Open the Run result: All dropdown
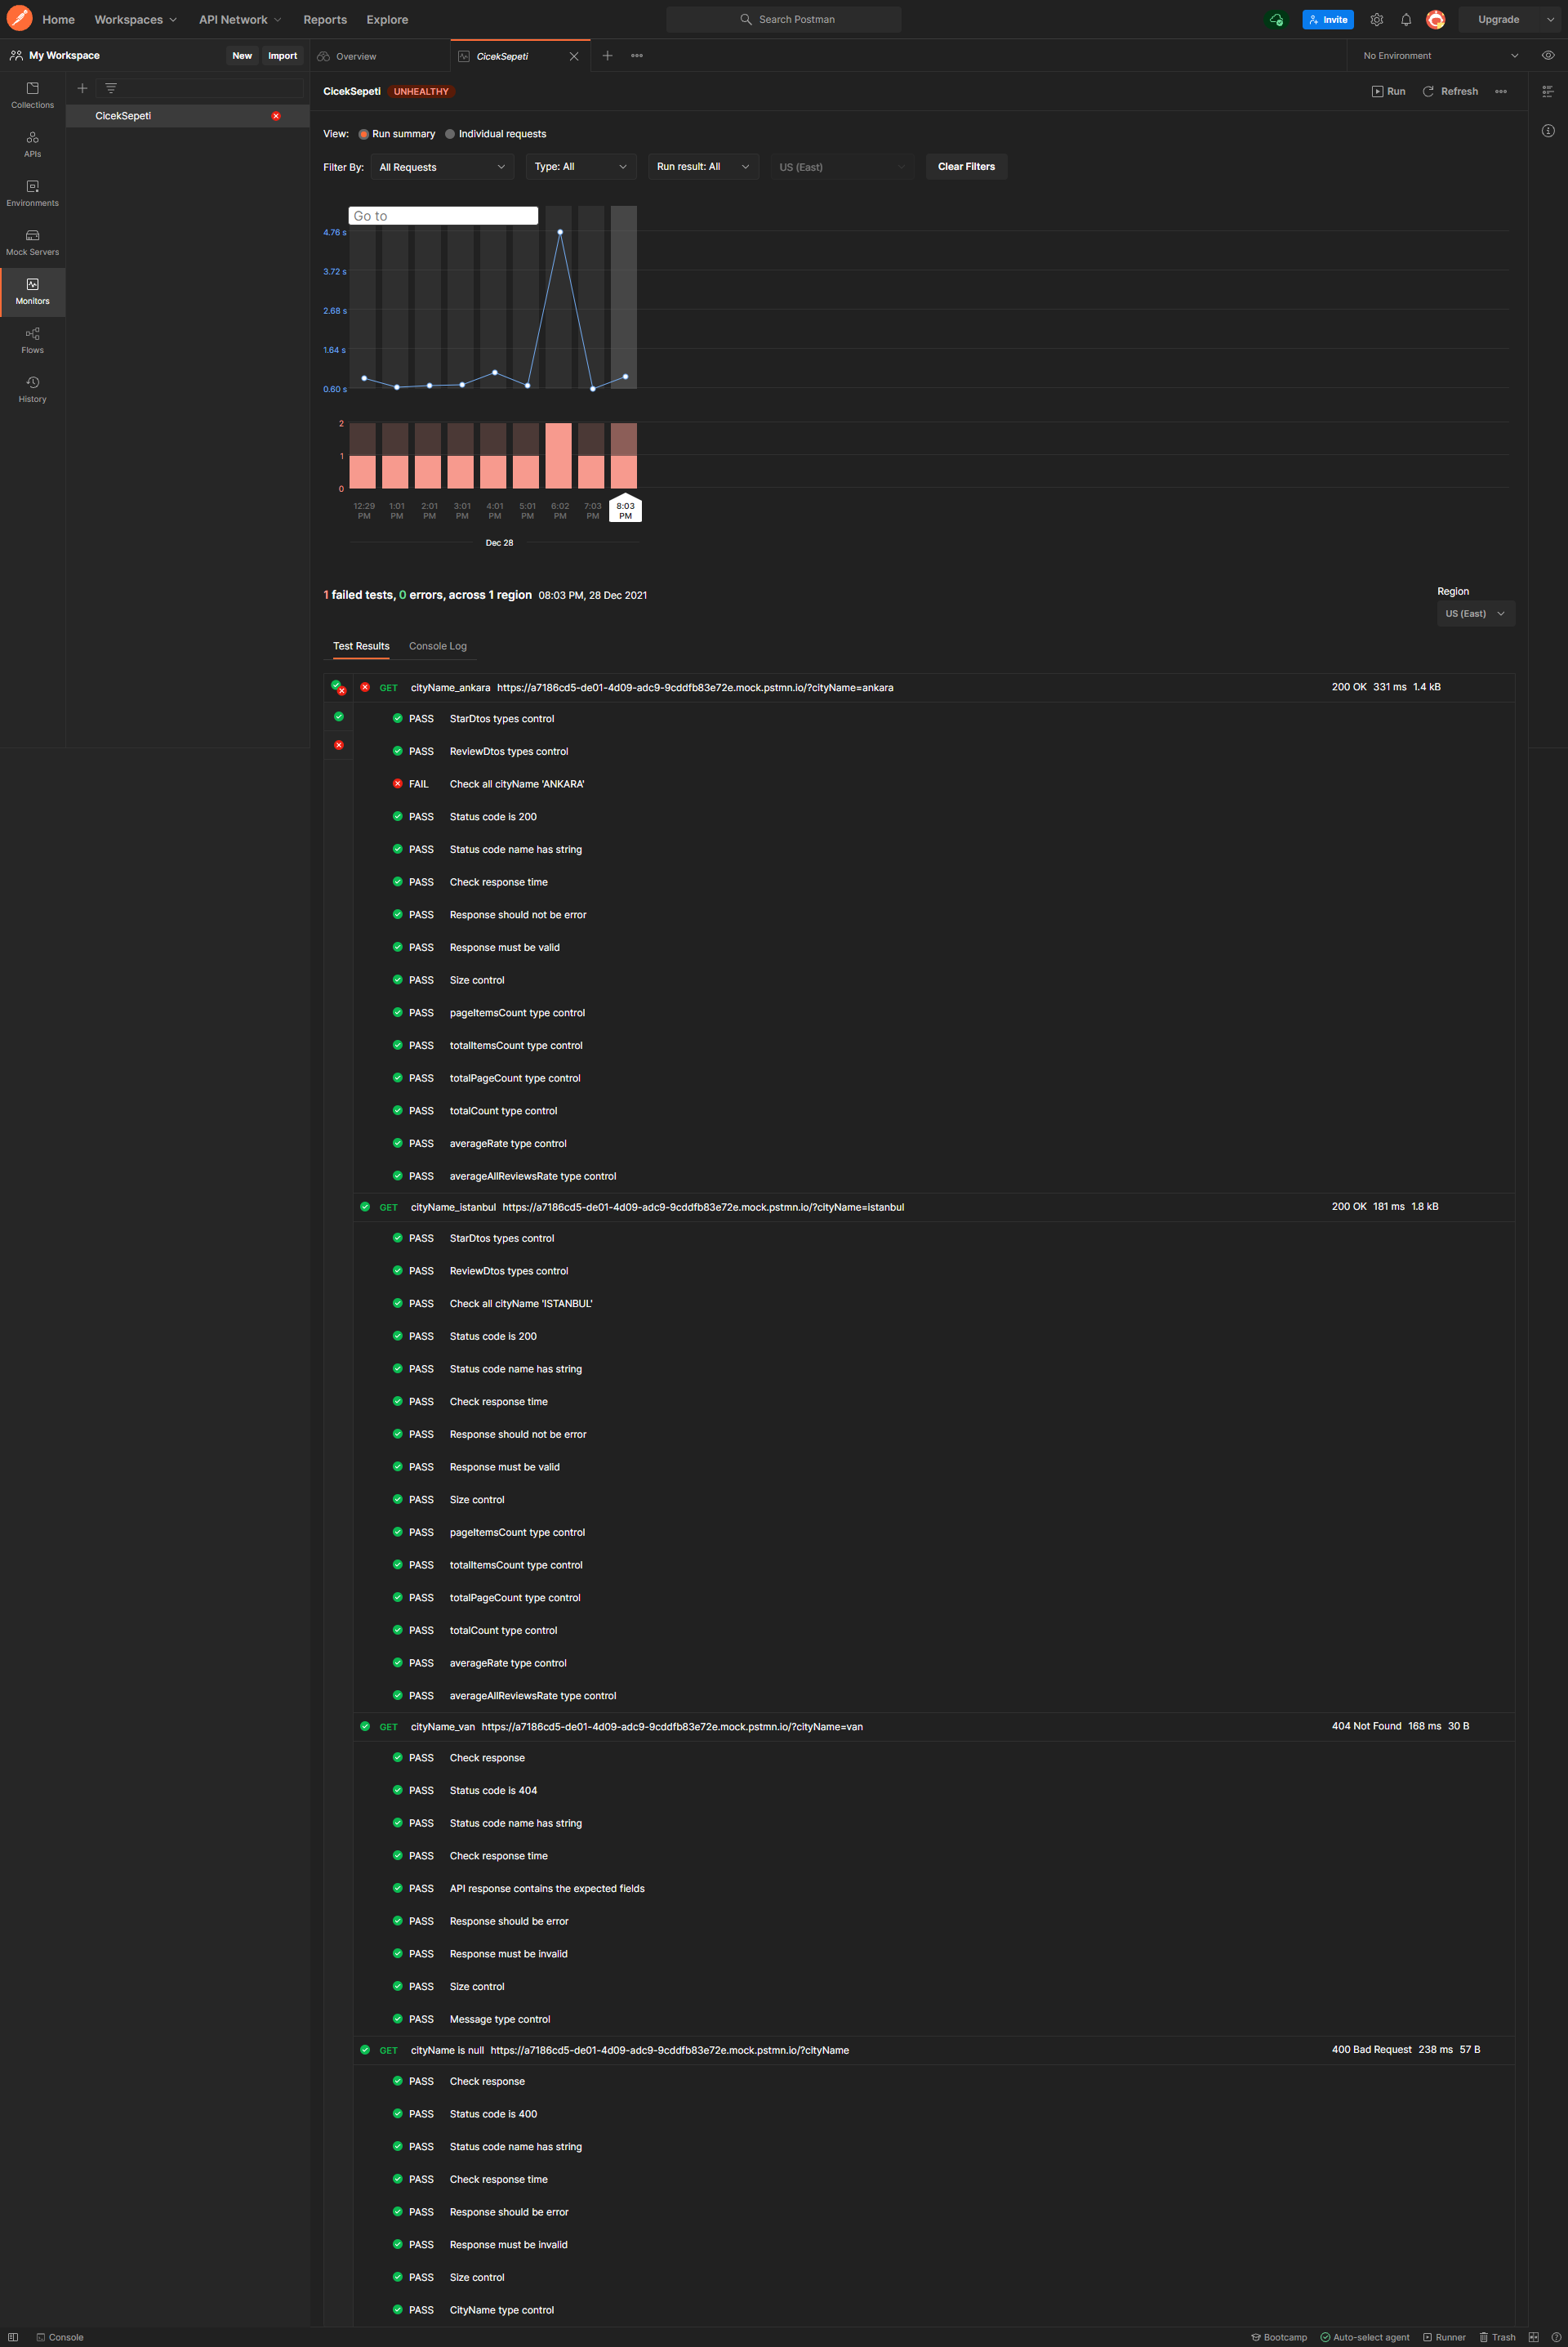The width and height of the screenshot is (1568, 2347). [704, 167]
